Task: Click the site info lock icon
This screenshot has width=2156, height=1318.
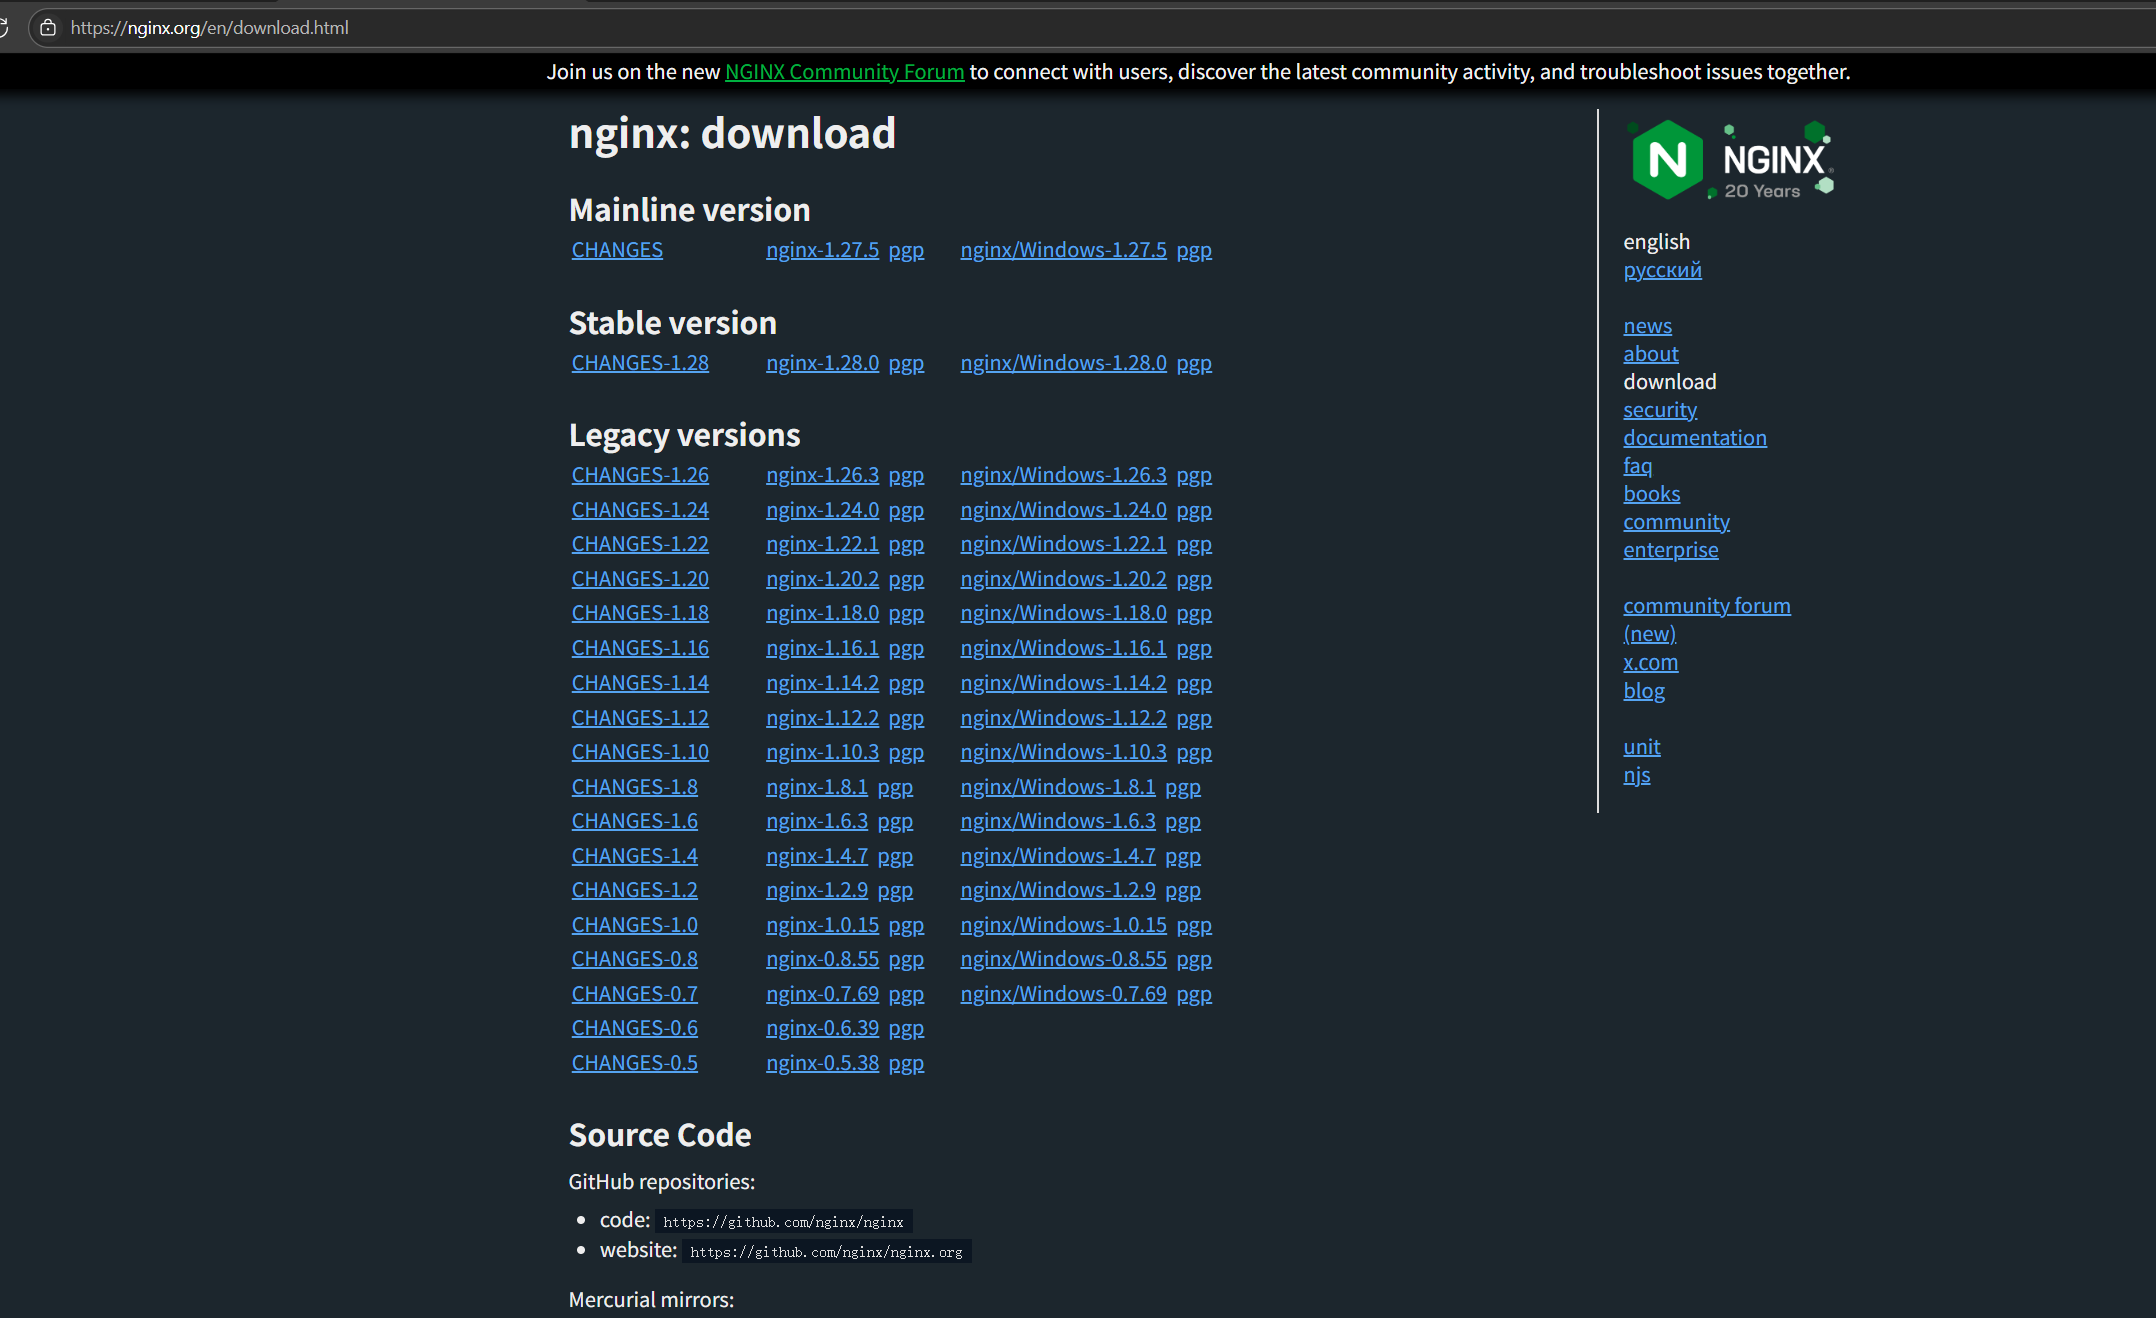Action: [47, 28]
